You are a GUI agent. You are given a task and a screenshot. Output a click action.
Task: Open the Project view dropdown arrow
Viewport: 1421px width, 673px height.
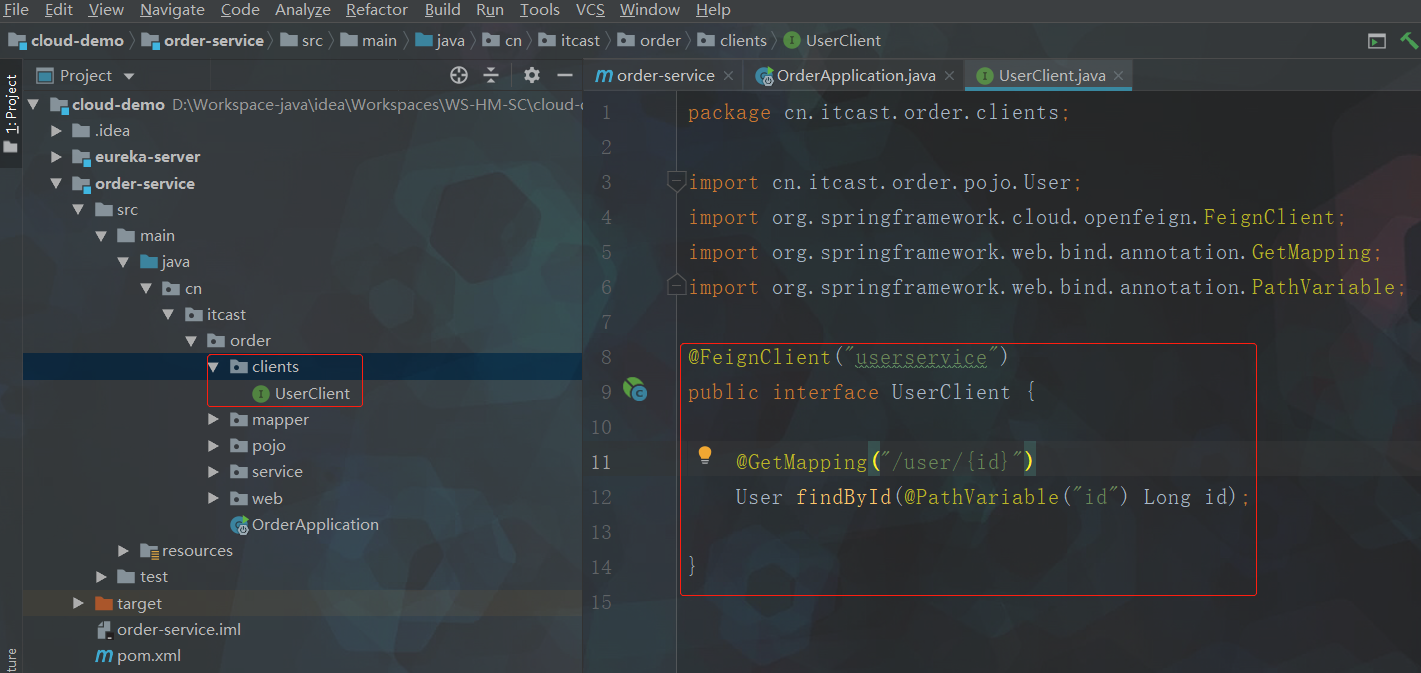pyautogui.click(x=129, y=76)
